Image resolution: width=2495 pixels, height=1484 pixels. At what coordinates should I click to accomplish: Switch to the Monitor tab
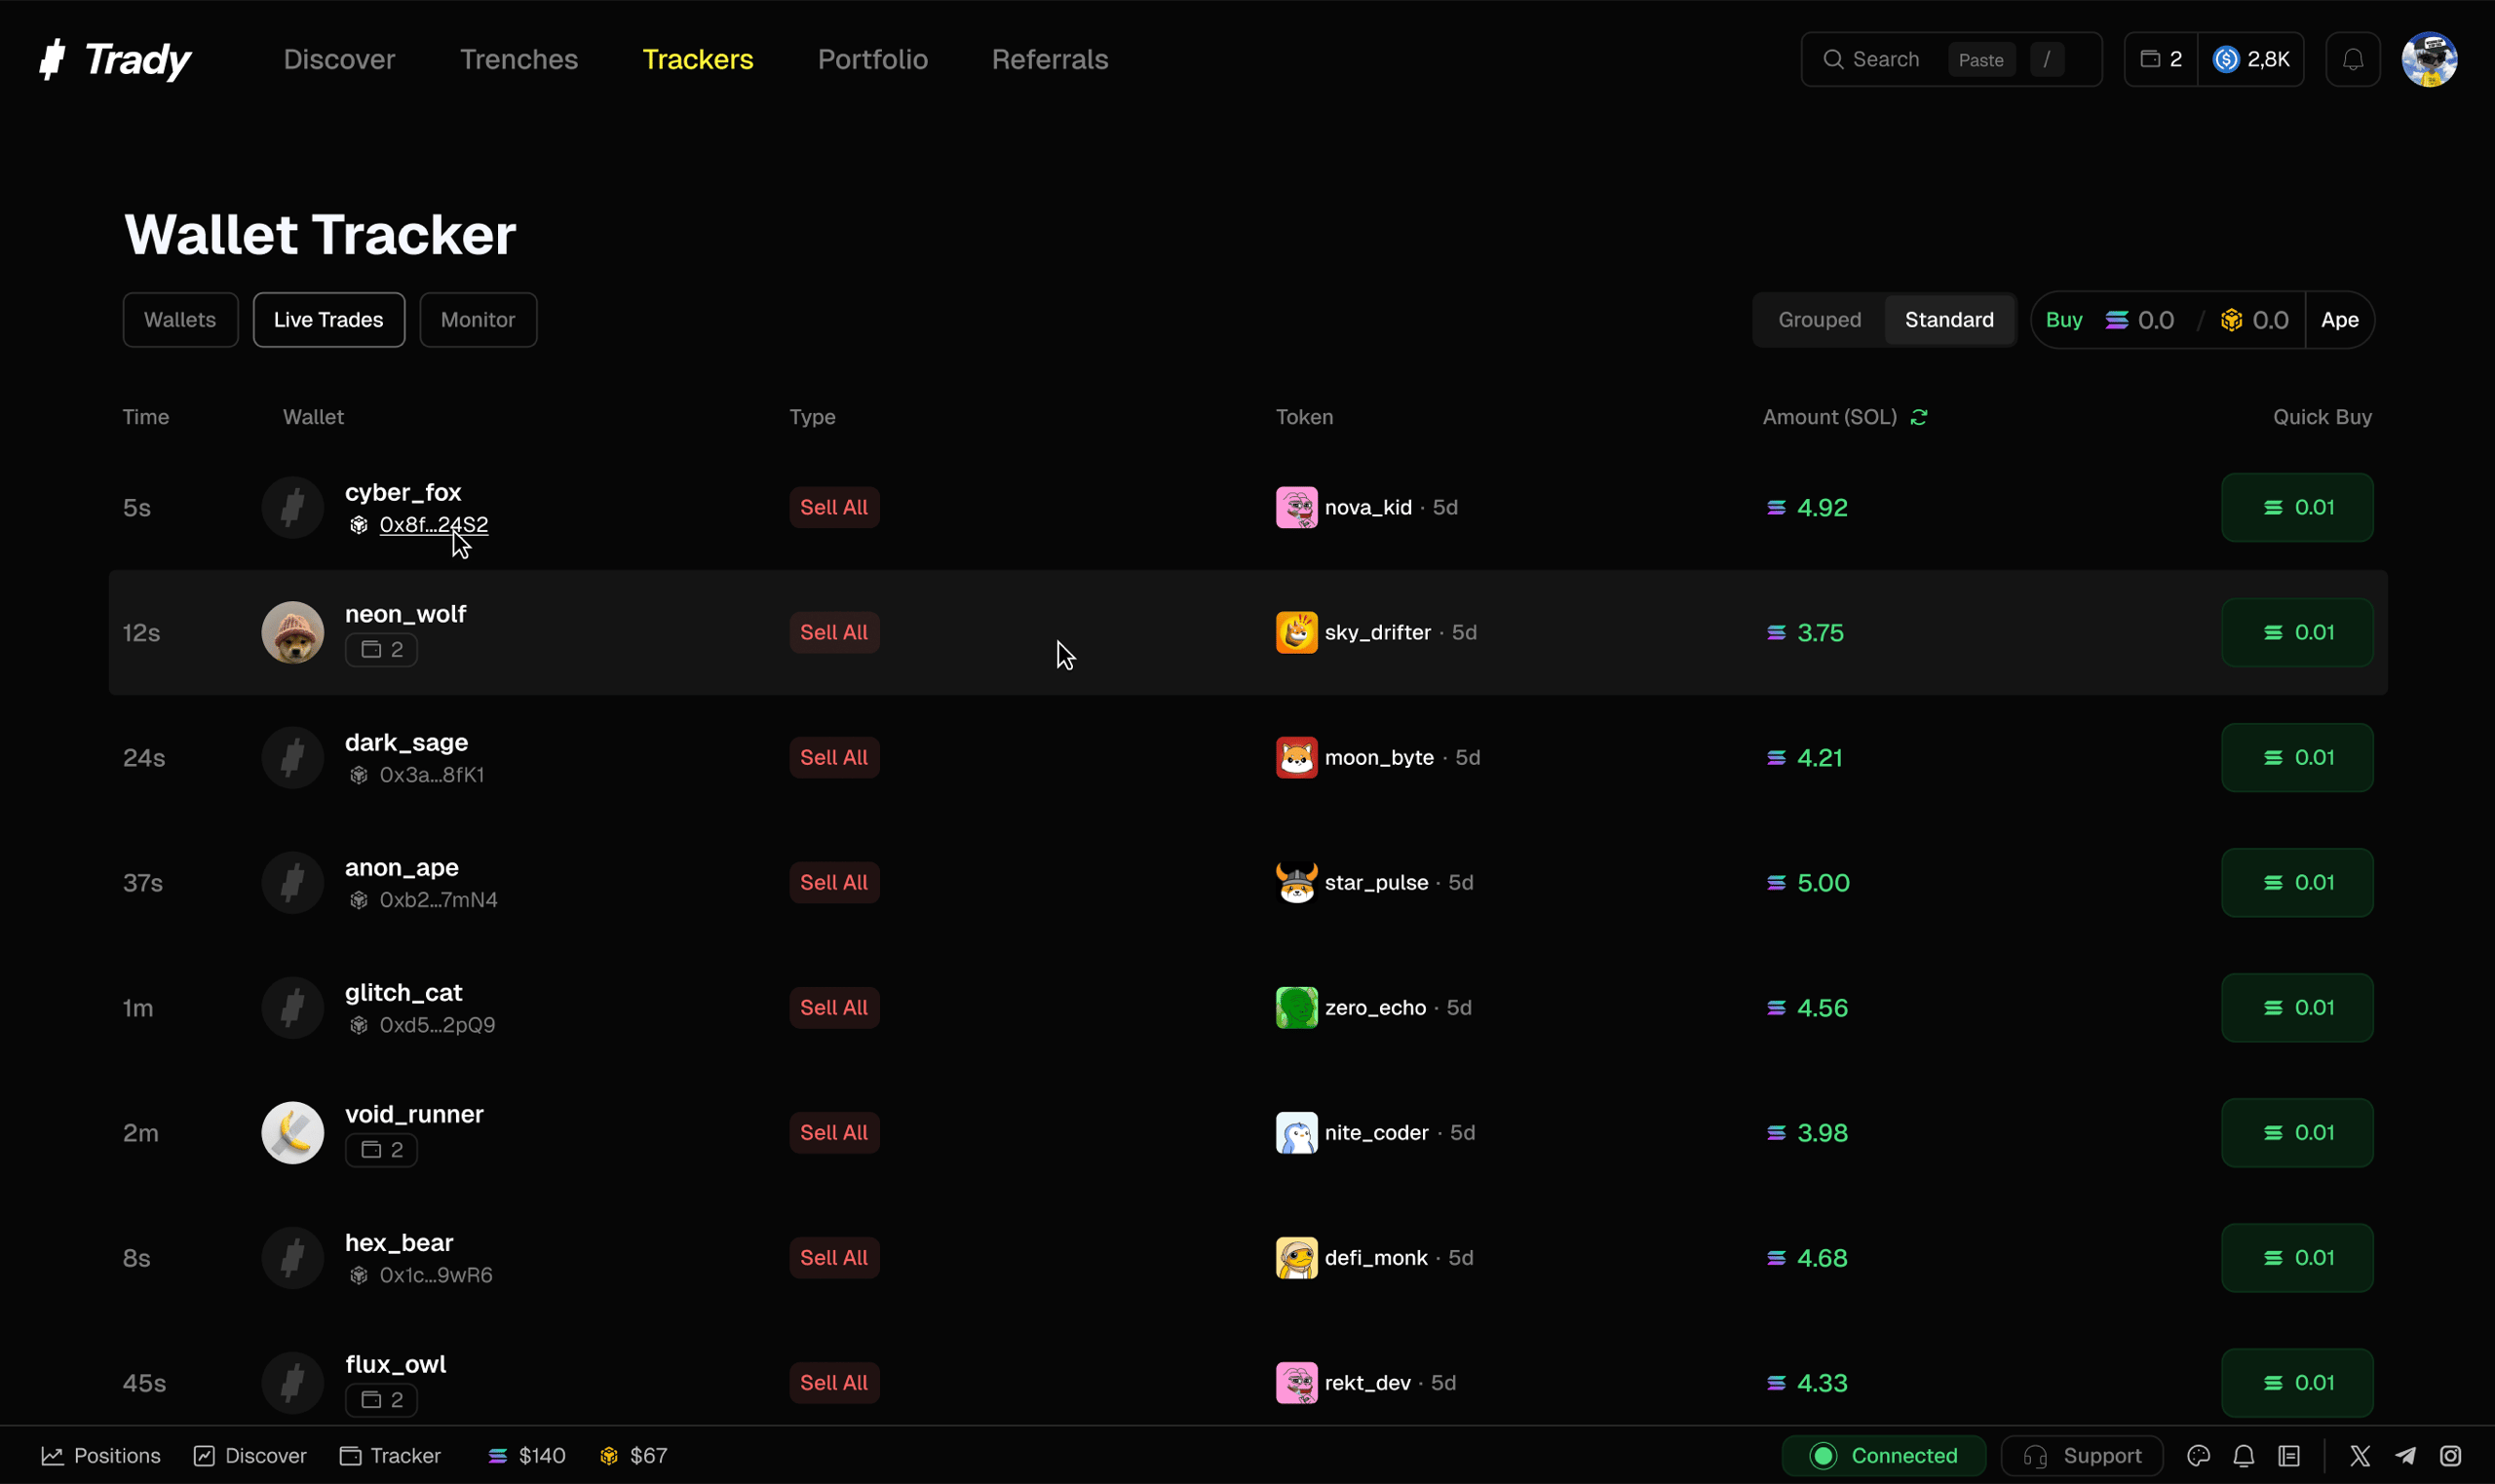click(x=478, y=320)
